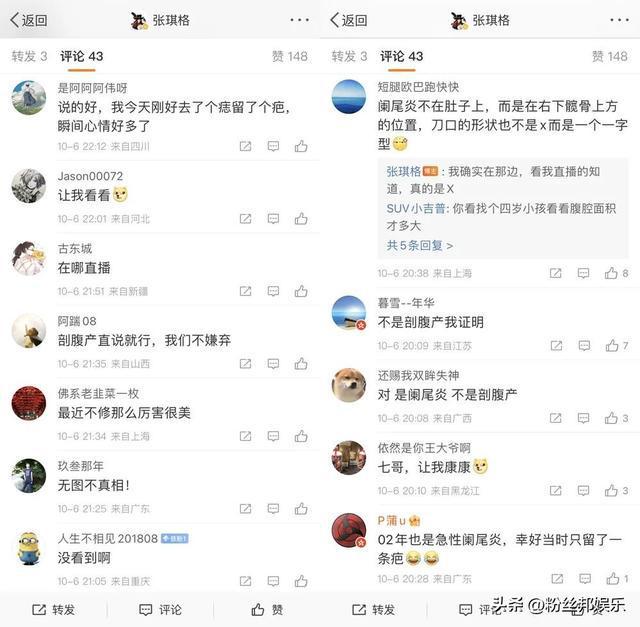Like the post using bottom 赞 button
This screenshot has height=627, width=640.
click(x=267, y=610)
